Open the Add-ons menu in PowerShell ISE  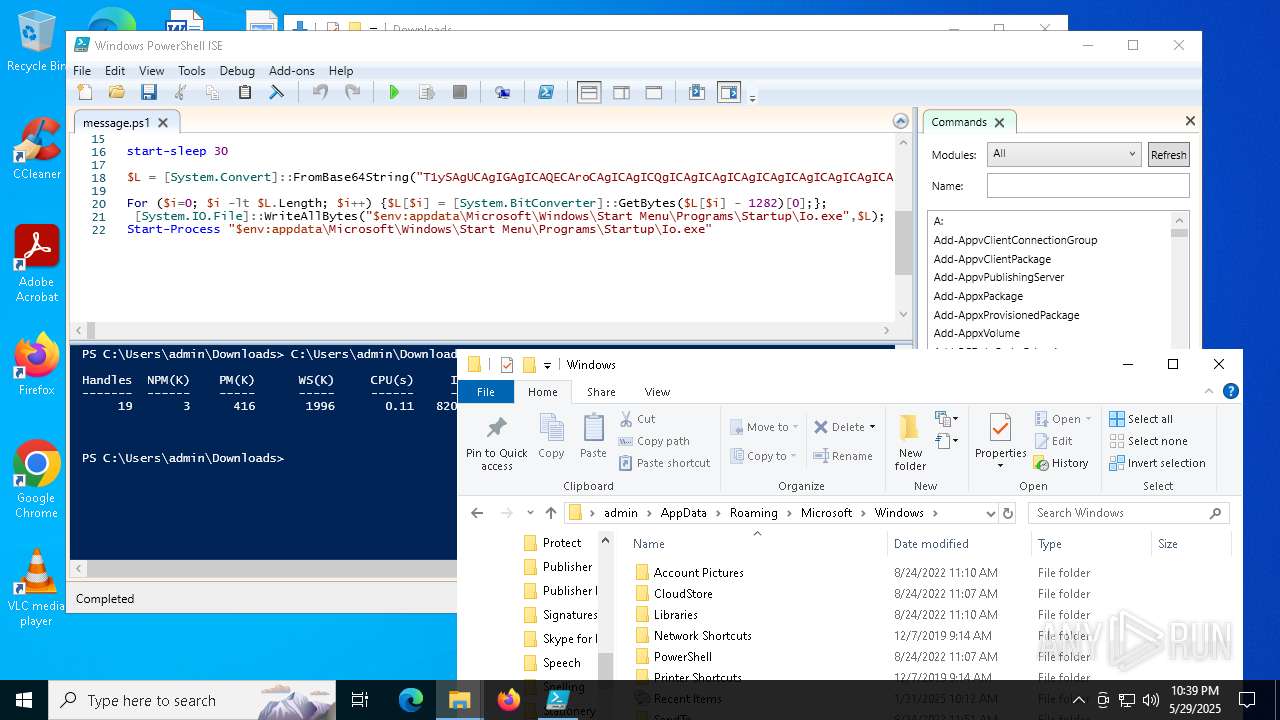(x=292, y=71)
